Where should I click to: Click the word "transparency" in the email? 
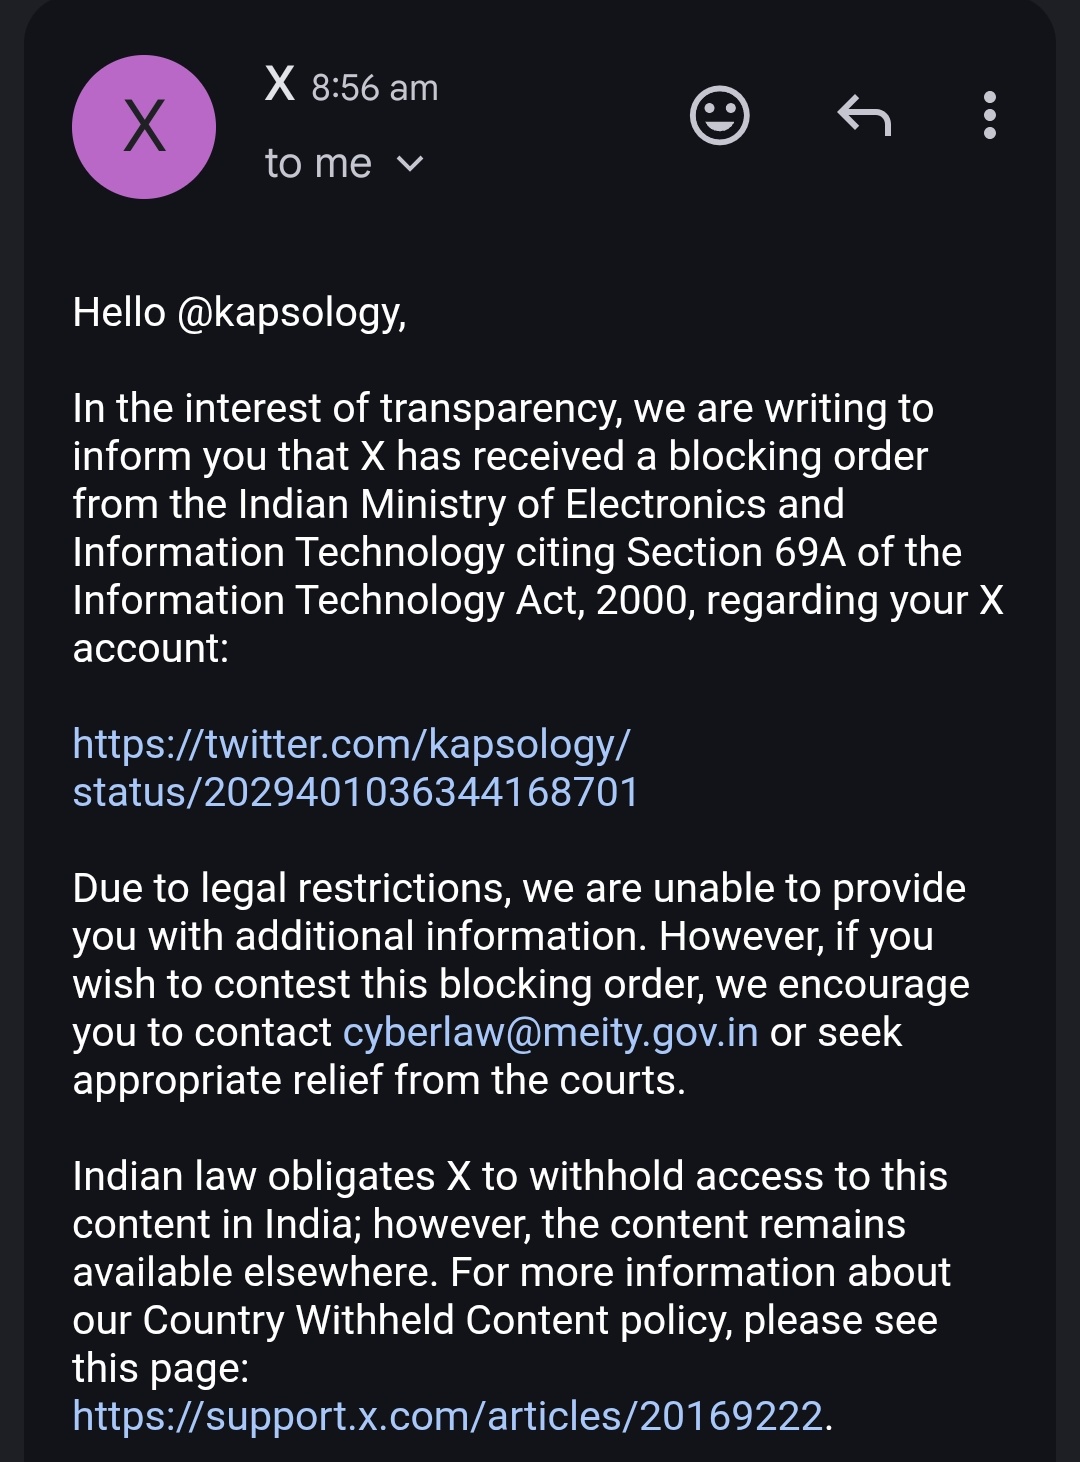click(x=500, y=409)
